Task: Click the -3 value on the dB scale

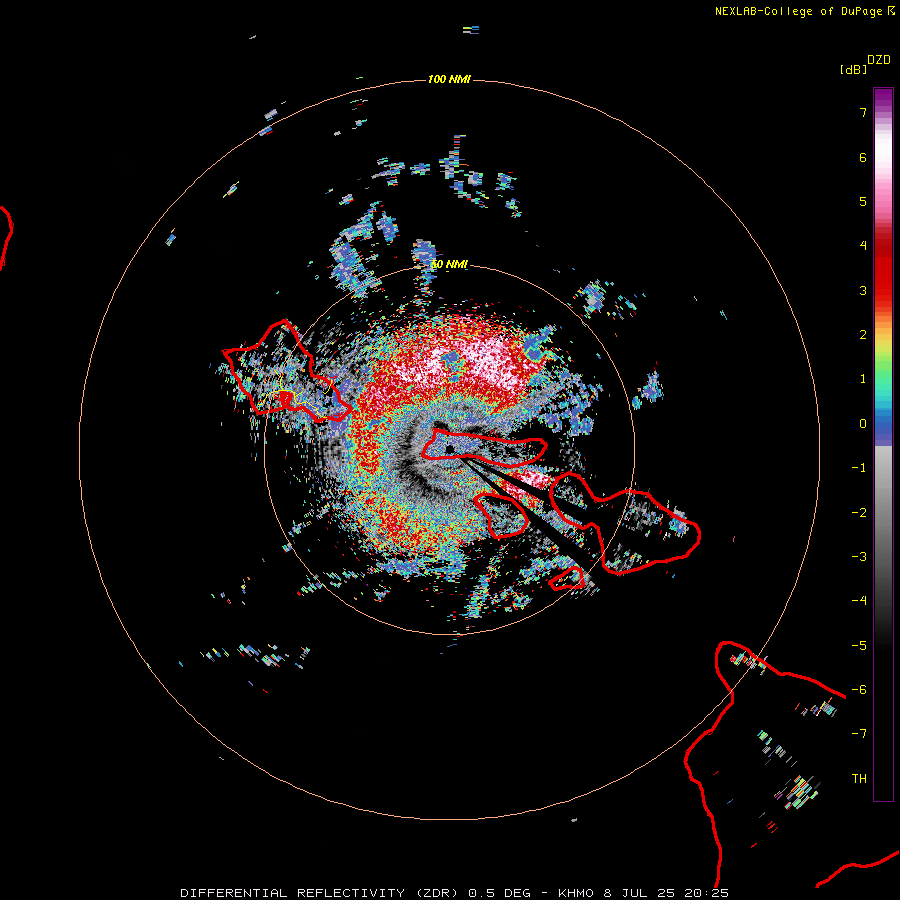Action: [x=859, y=557]
